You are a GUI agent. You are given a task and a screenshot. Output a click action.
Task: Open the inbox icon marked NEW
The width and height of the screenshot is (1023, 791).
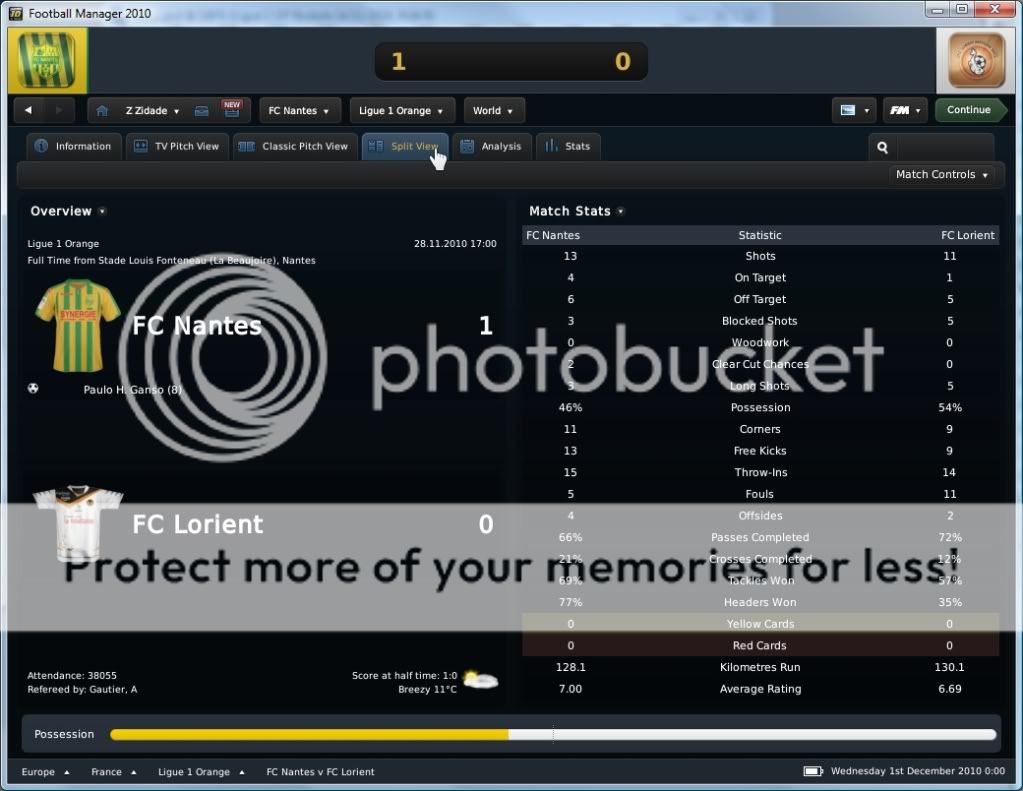[x=231, y=110]
